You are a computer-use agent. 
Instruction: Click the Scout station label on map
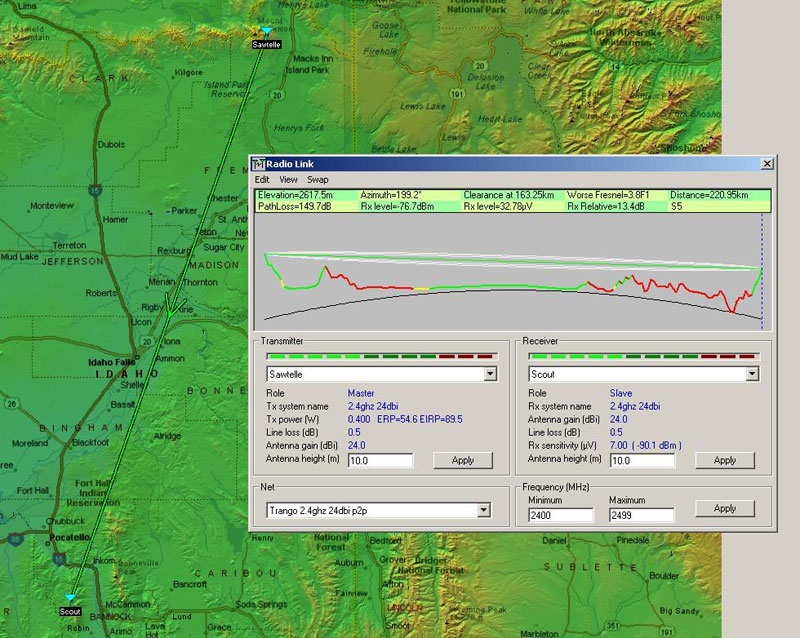tap(70, 611)
